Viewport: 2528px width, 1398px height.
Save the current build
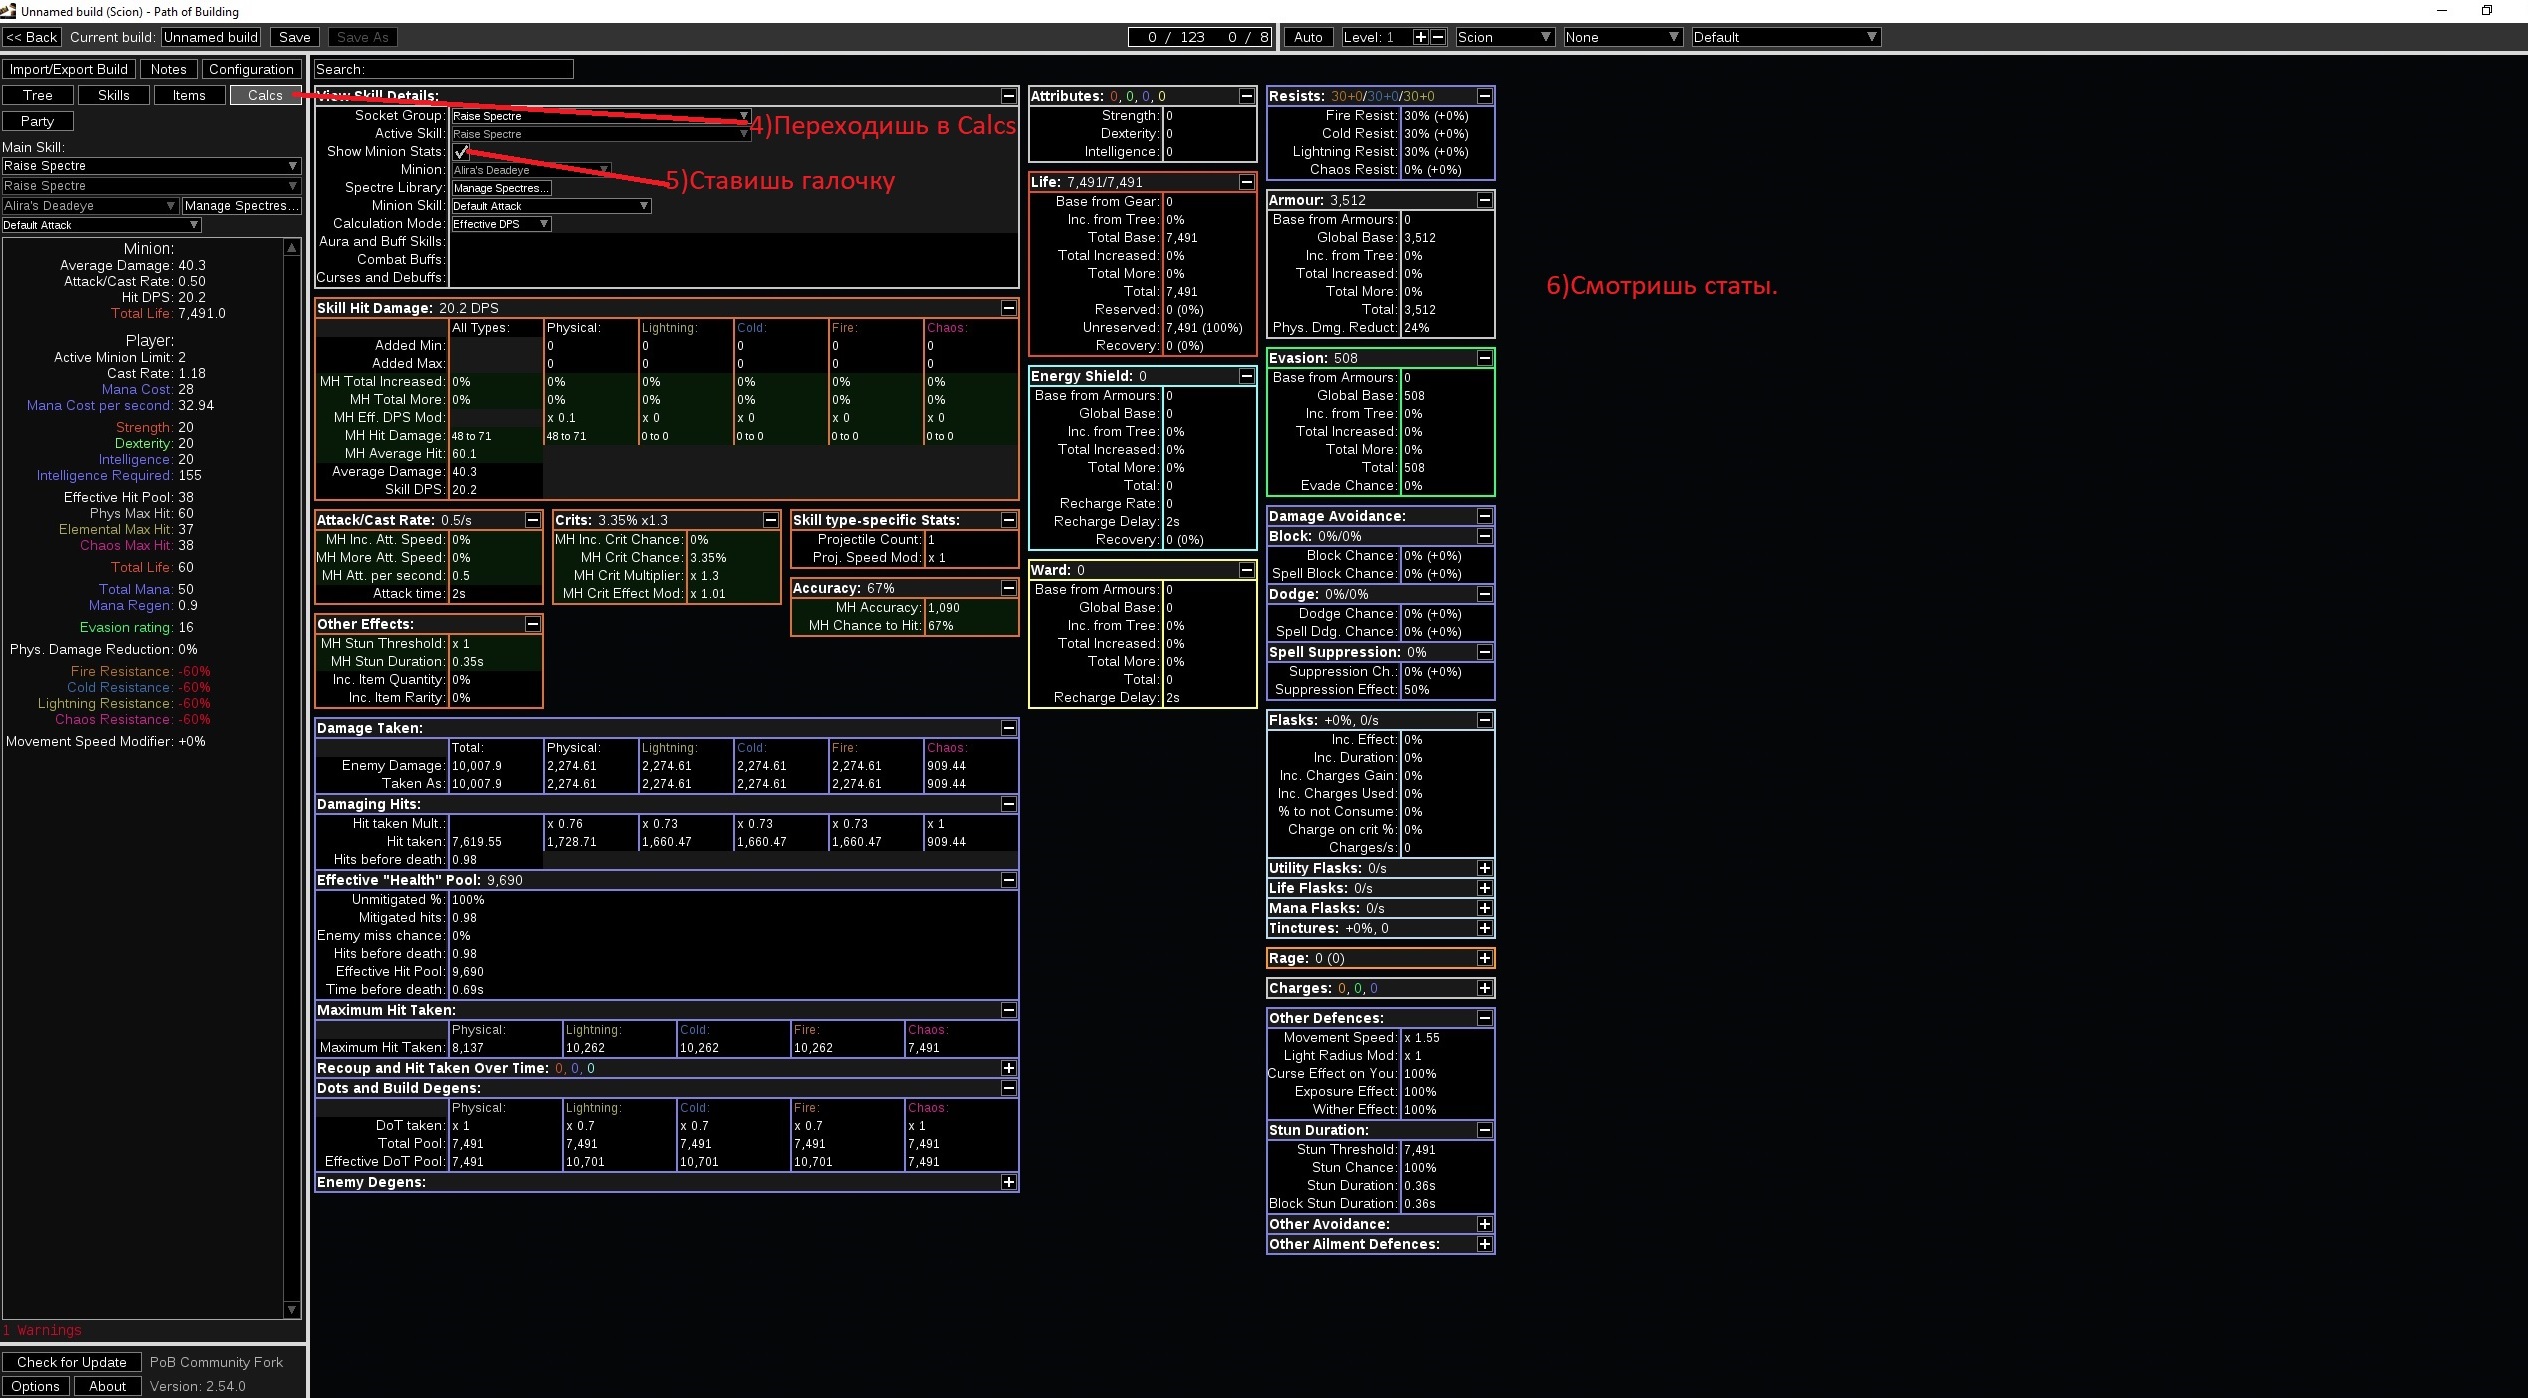tap(294, 37)
